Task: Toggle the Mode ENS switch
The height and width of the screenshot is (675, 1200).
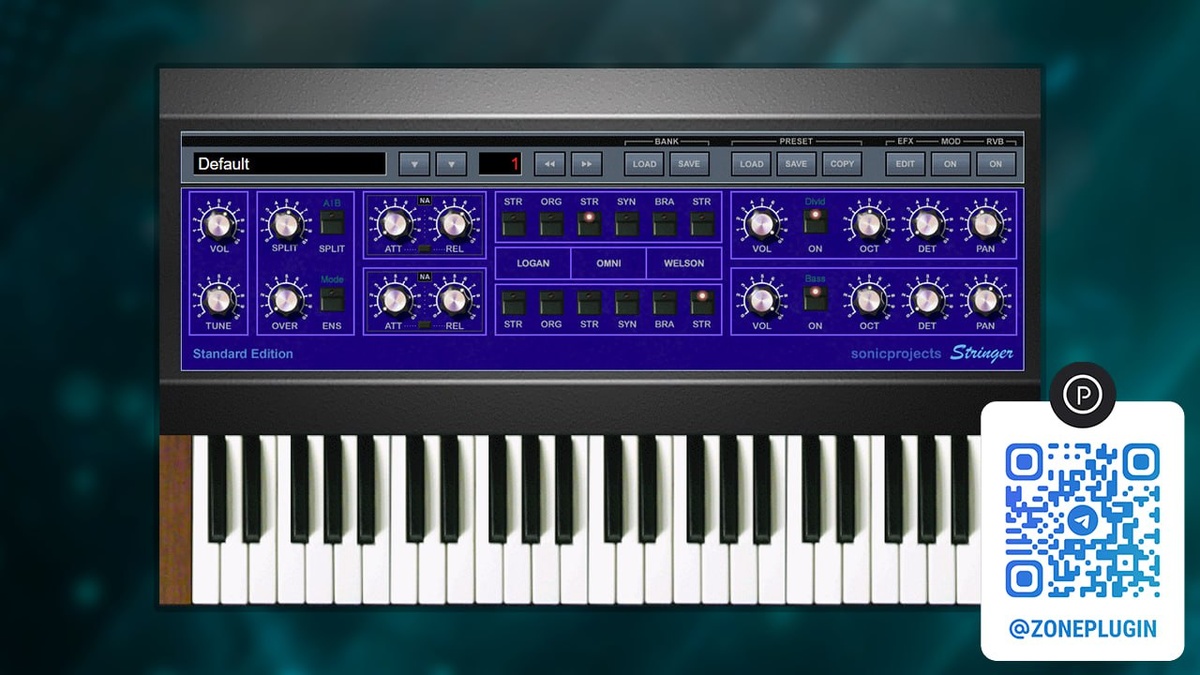Action: [332, 299]
